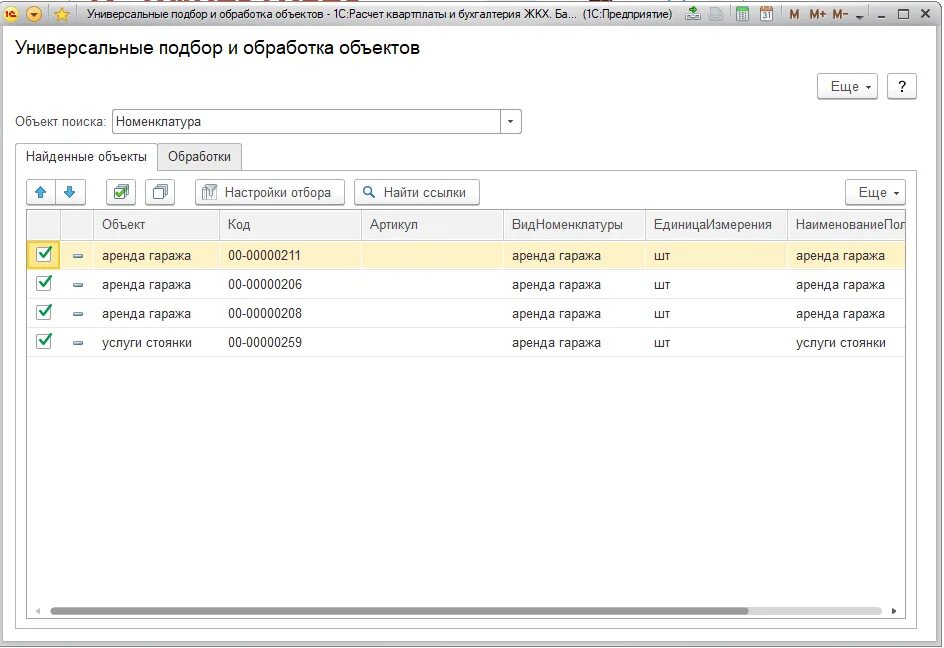Switch to the Найденные объекты tab

(x=86, y=157)
